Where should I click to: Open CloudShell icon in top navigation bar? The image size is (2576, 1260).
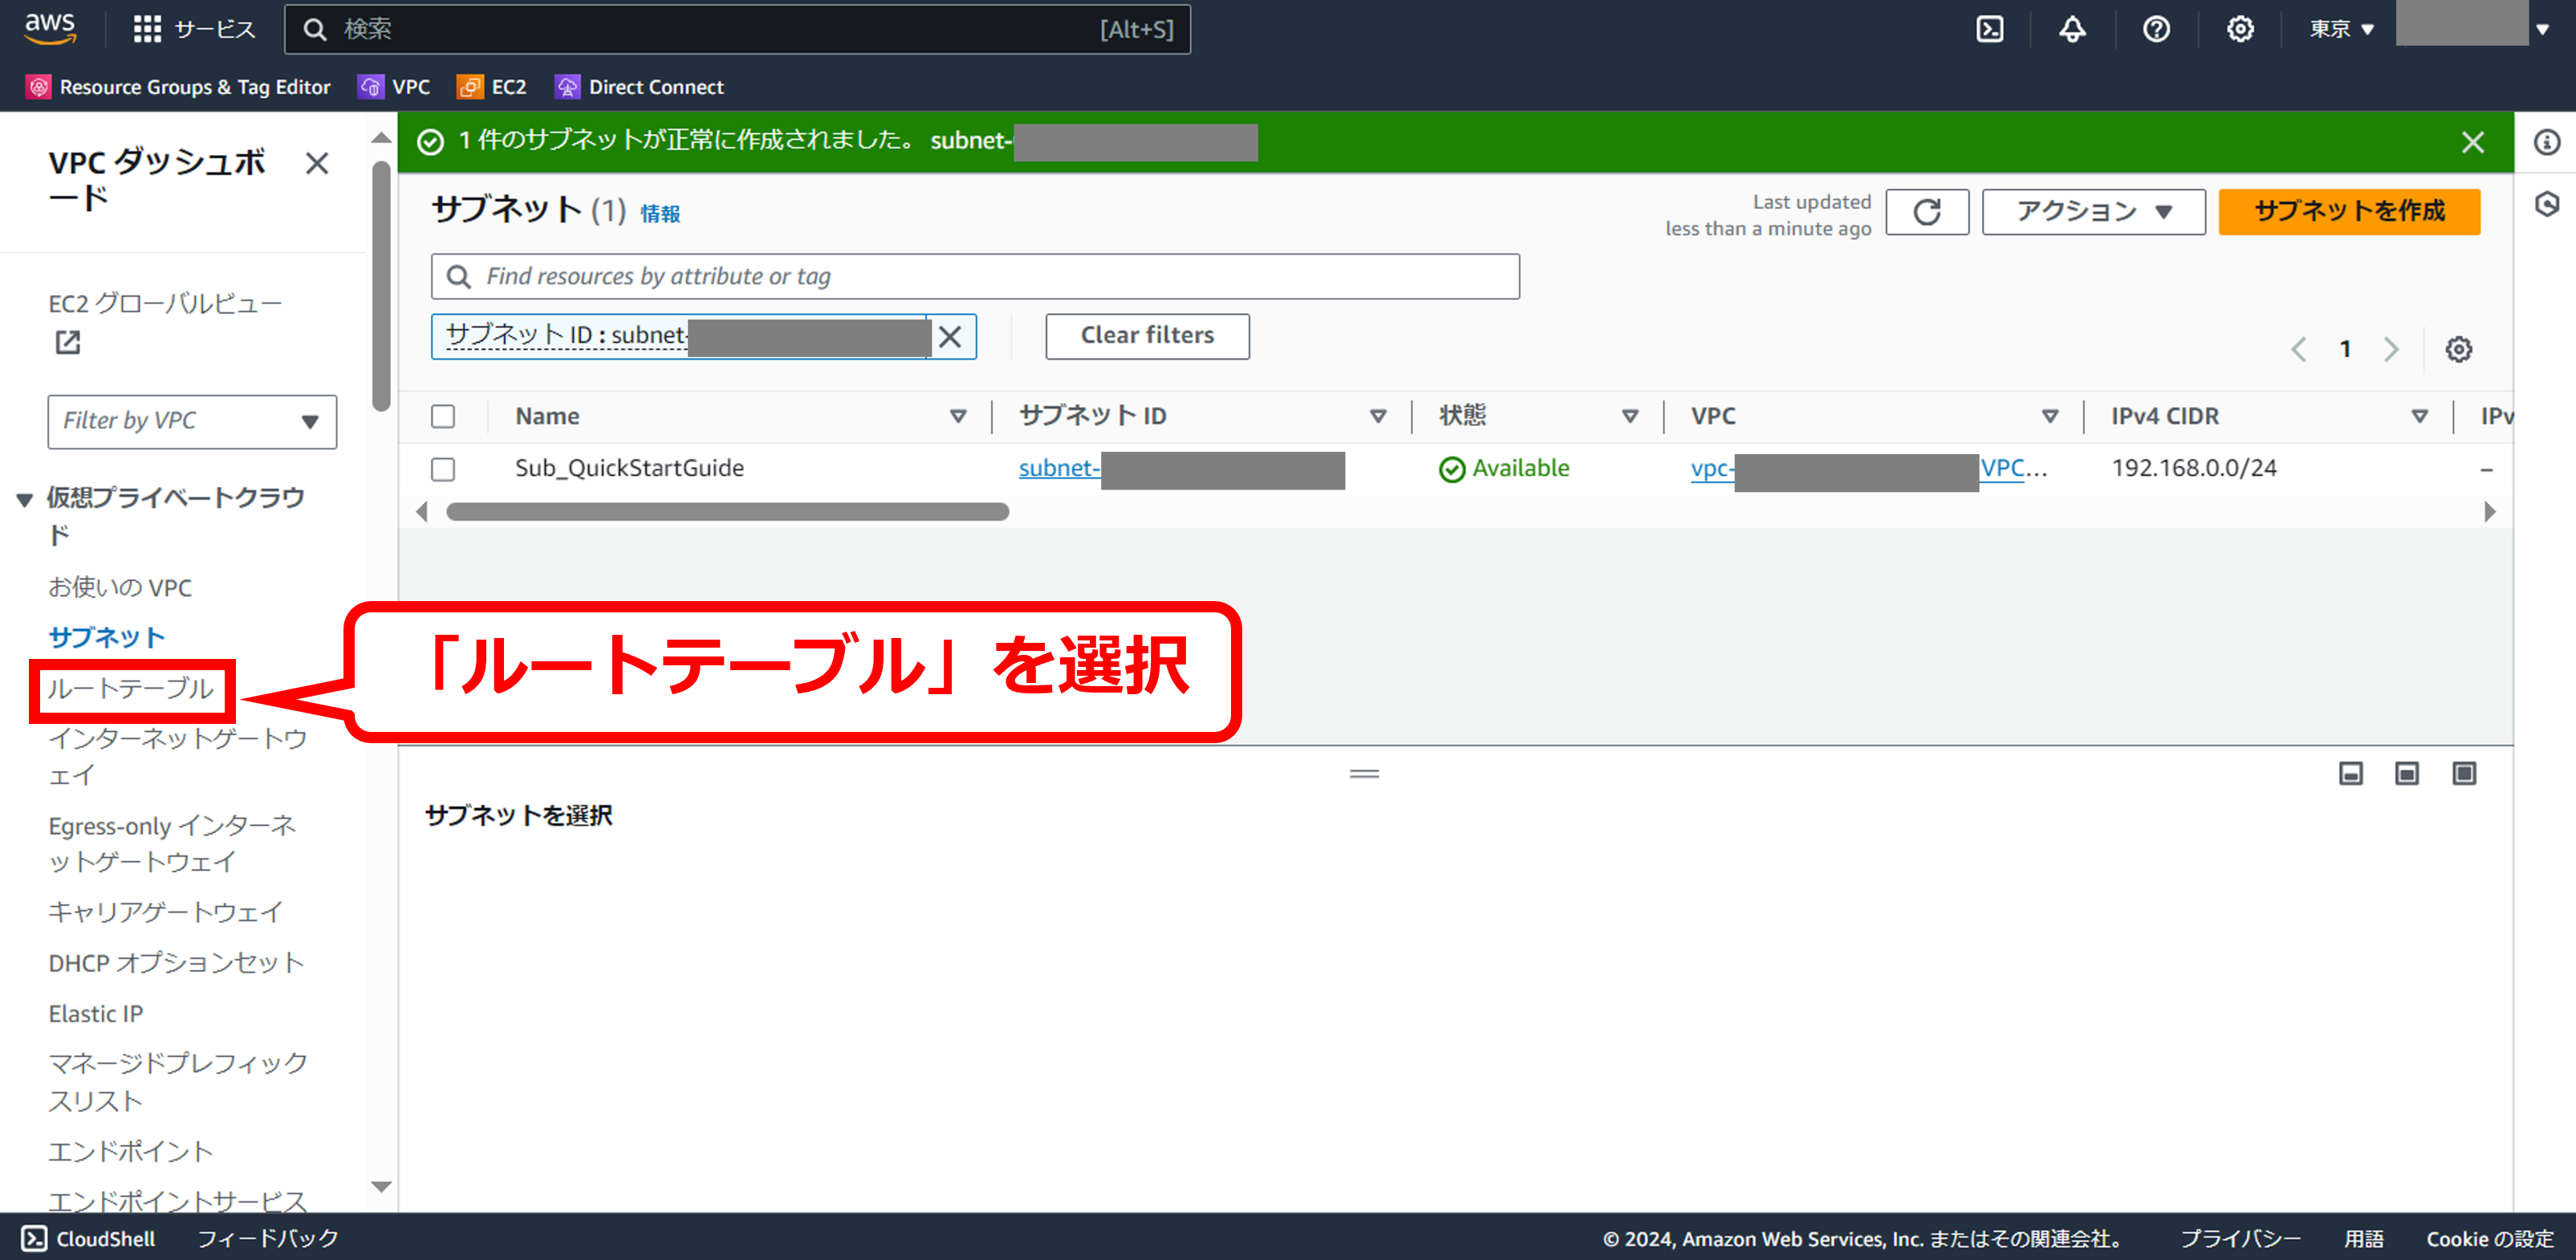pos(1989,29)
